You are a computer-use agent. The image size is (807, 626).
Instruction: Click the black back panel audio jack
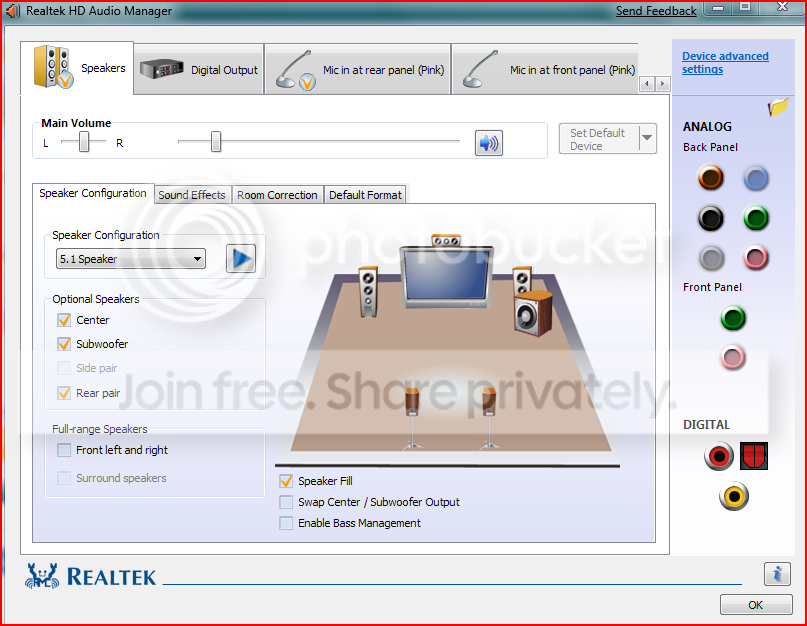tap(711, 218)
